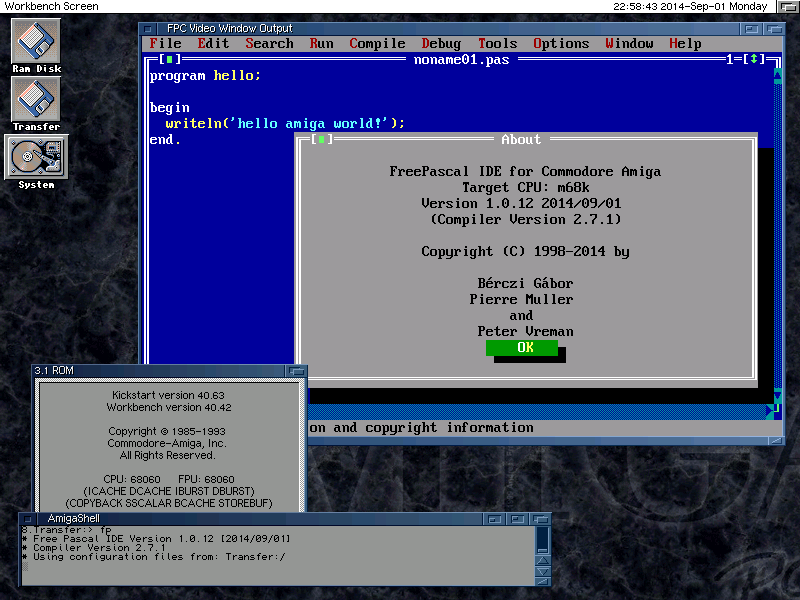The height and width of the screenshot is (600, 800).
Task: Click the AmigaShell scroll up arrow
Action: tap(542, 560)
